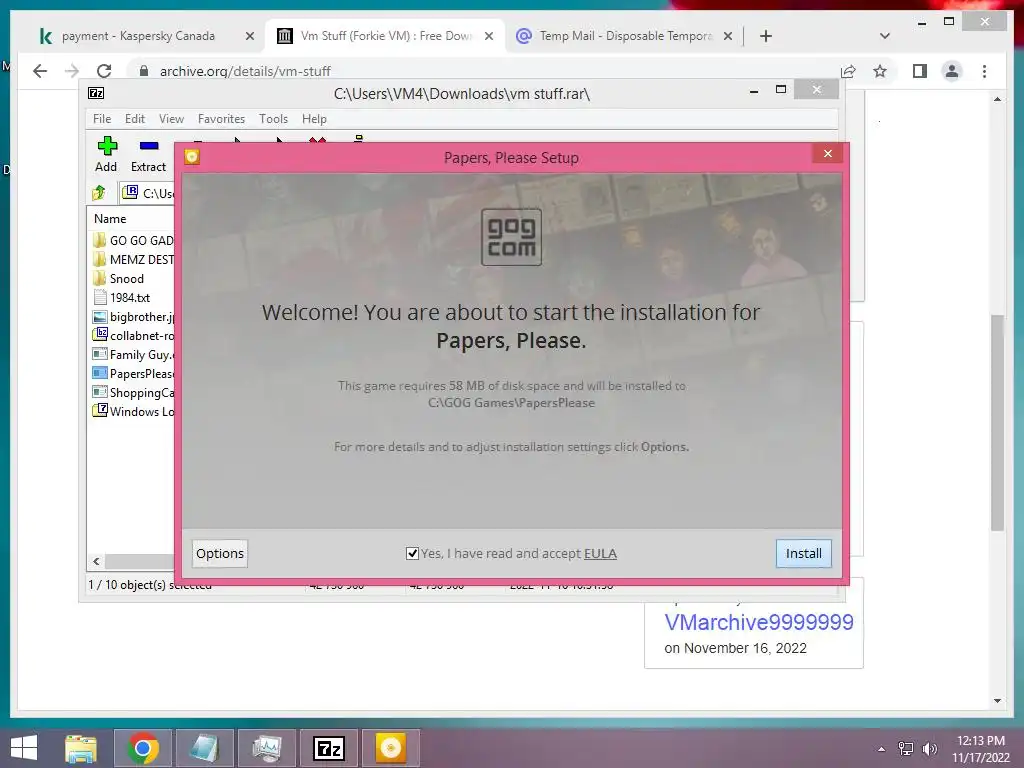Select the MEMZ DEST folder

point(133,259)
